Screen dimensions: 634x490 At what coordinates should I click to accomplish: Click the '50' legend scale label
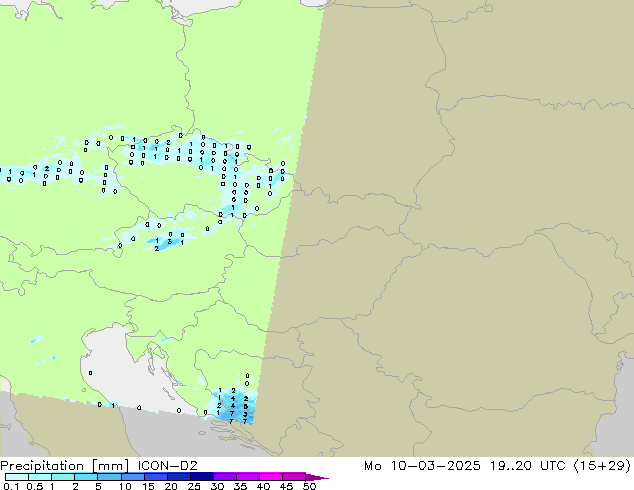309,486
